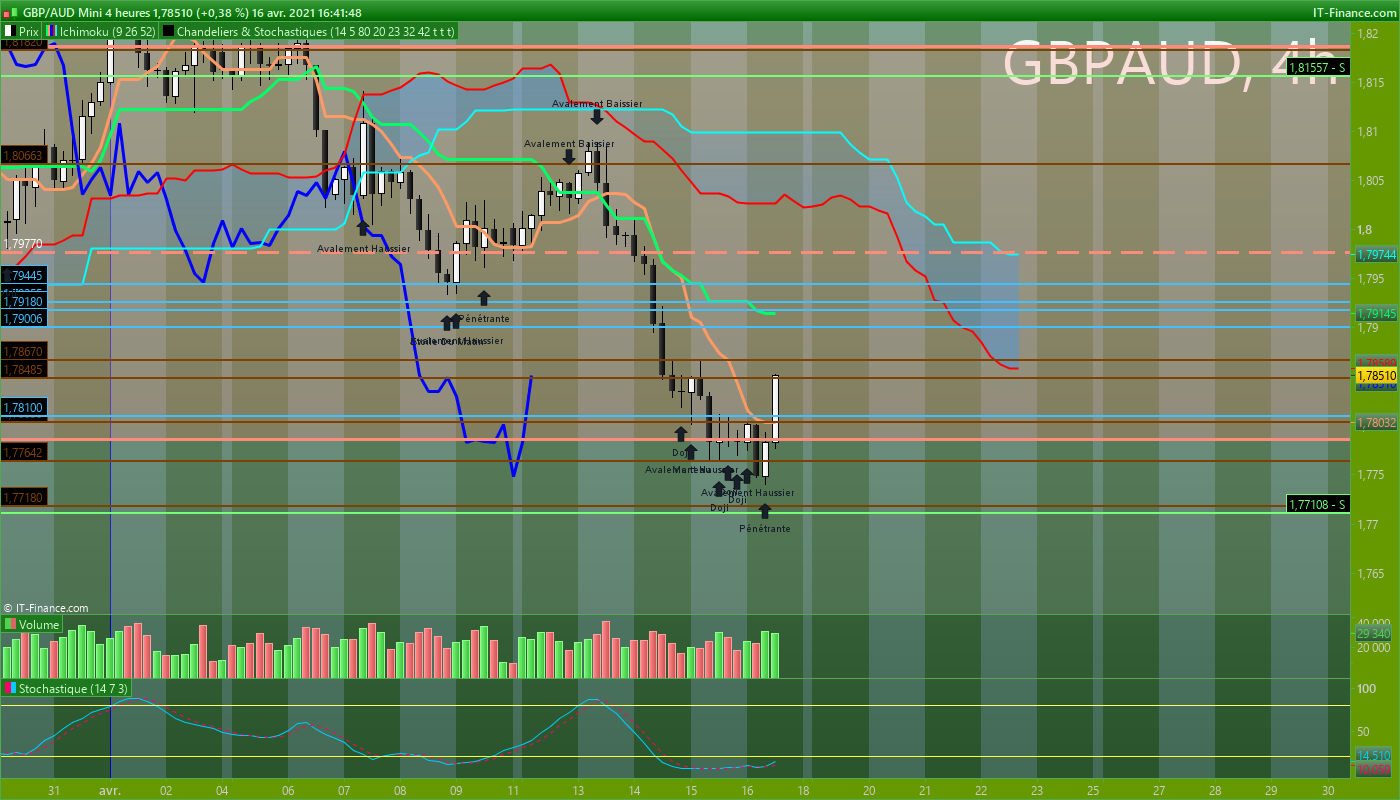Click the Volume panel color icon
Screen dimensions: 1400x800
(10, 625)
